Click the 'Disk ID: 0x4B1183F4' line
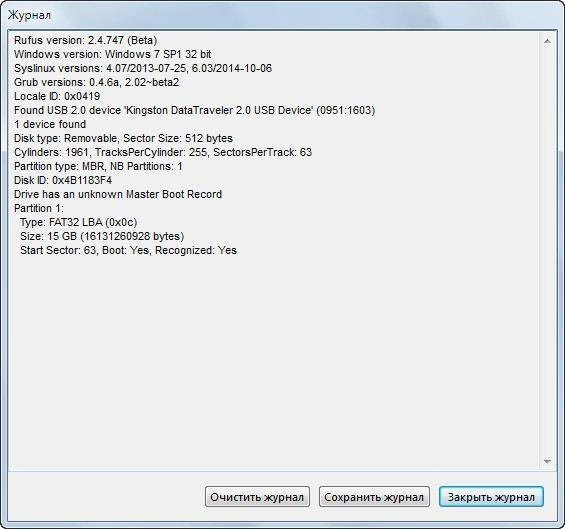Viewport: 565px width, 529px height. (63, 180)
